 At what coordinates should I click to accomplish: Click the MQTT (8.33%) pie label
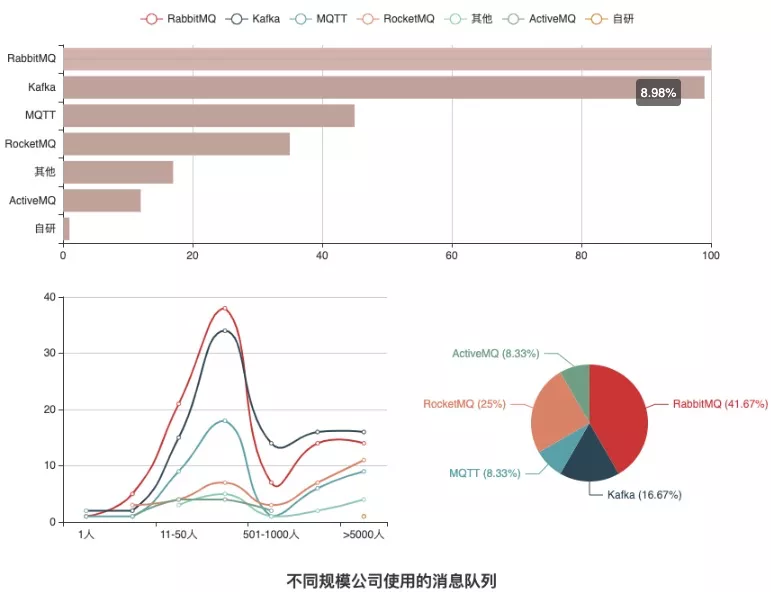point(485,474)
